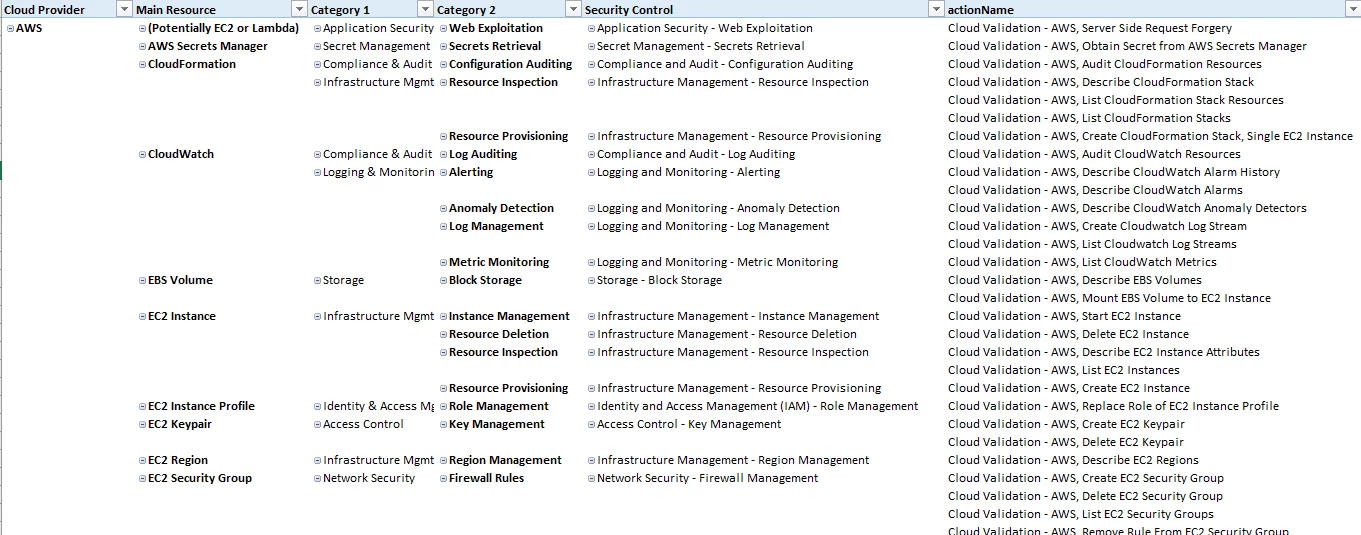The image size is (1361, 535).
Task: Select 'Replace Role of EC2 Instance Profile' cell
Action: click(1113, 406)
